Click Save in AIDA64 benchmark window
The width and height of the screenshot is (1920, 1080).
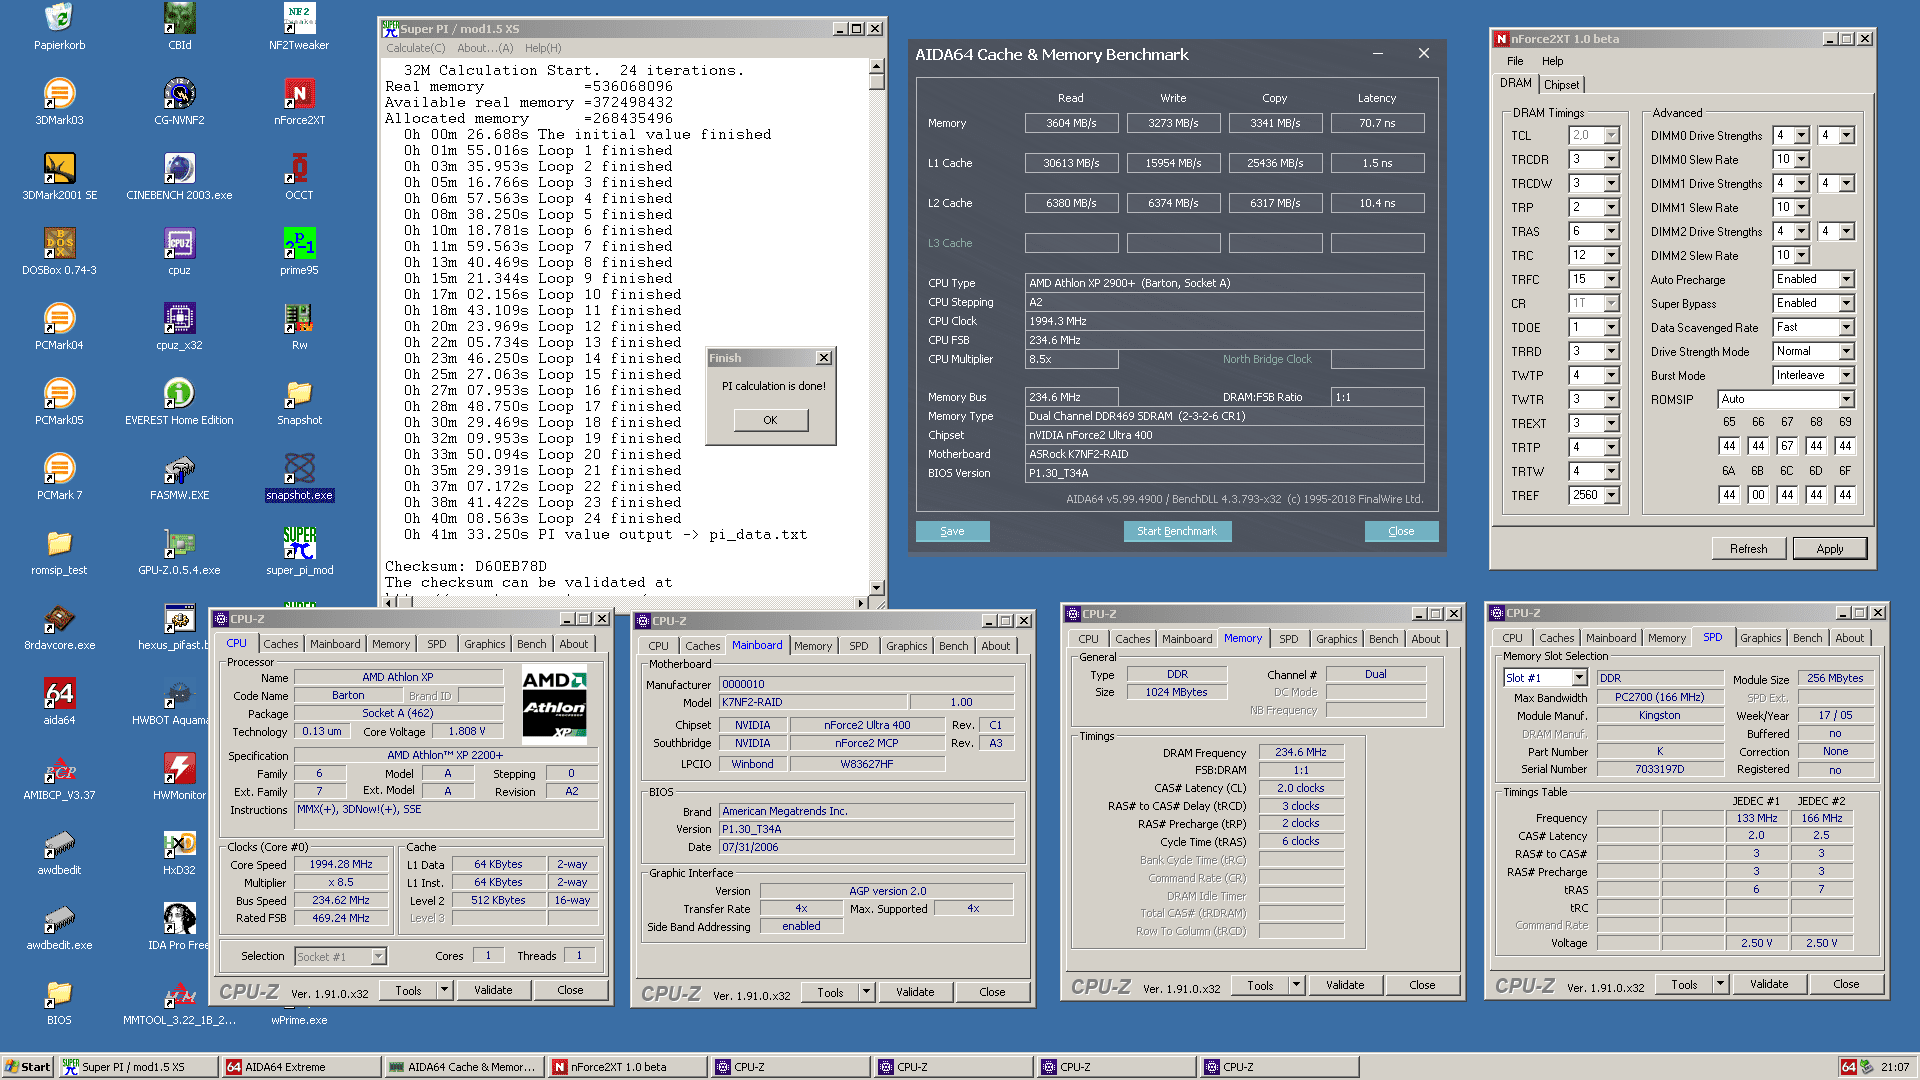click(x=952, y=531)
